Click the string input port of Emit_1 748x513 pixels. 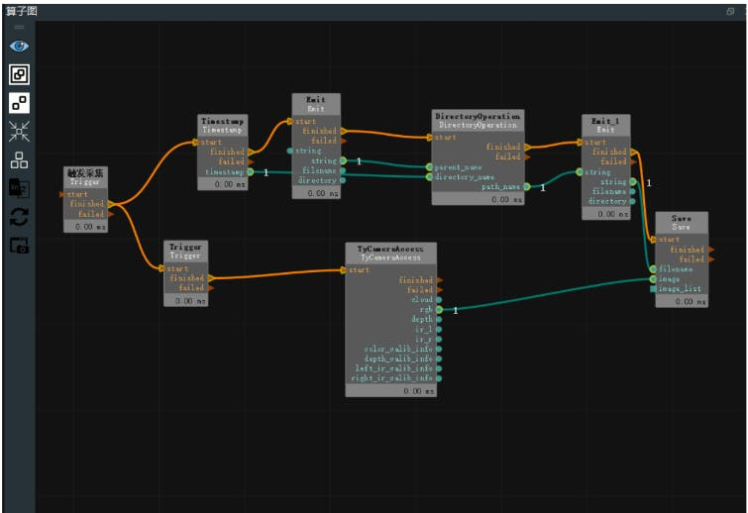point(579,172)
